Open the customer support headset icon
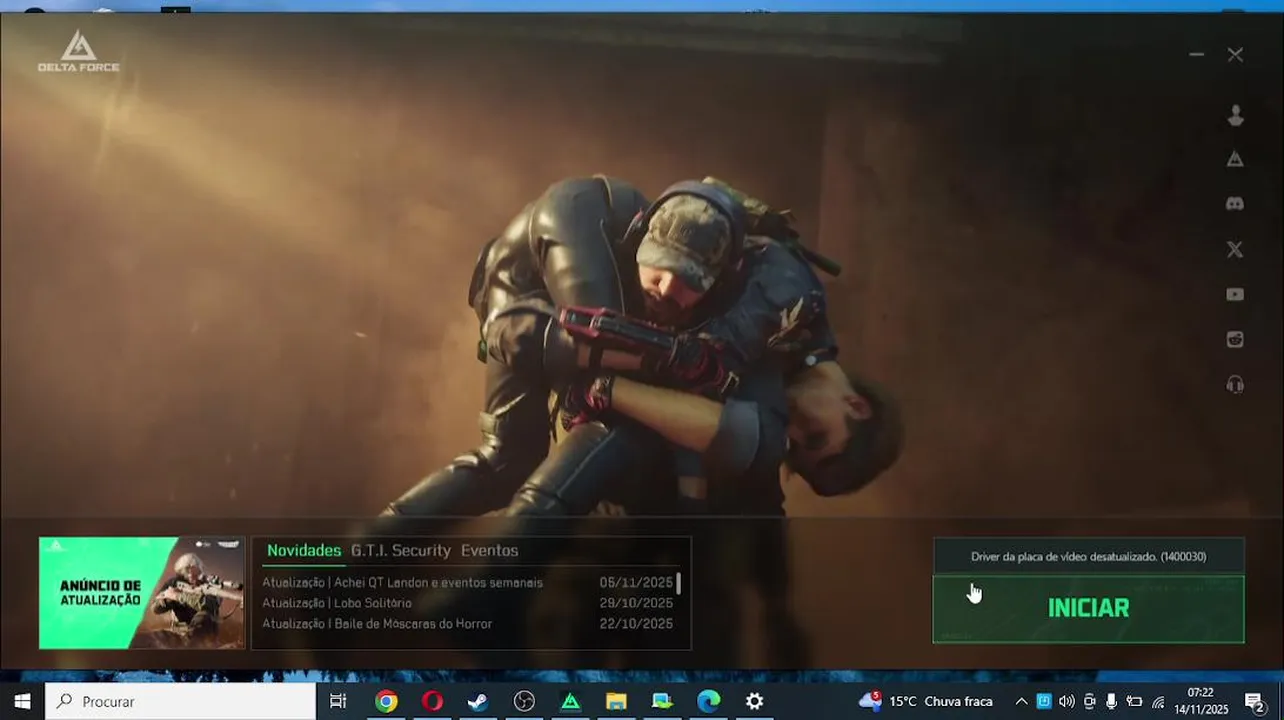Viewport: 1284px width, 720px height. coord(1235,385)
